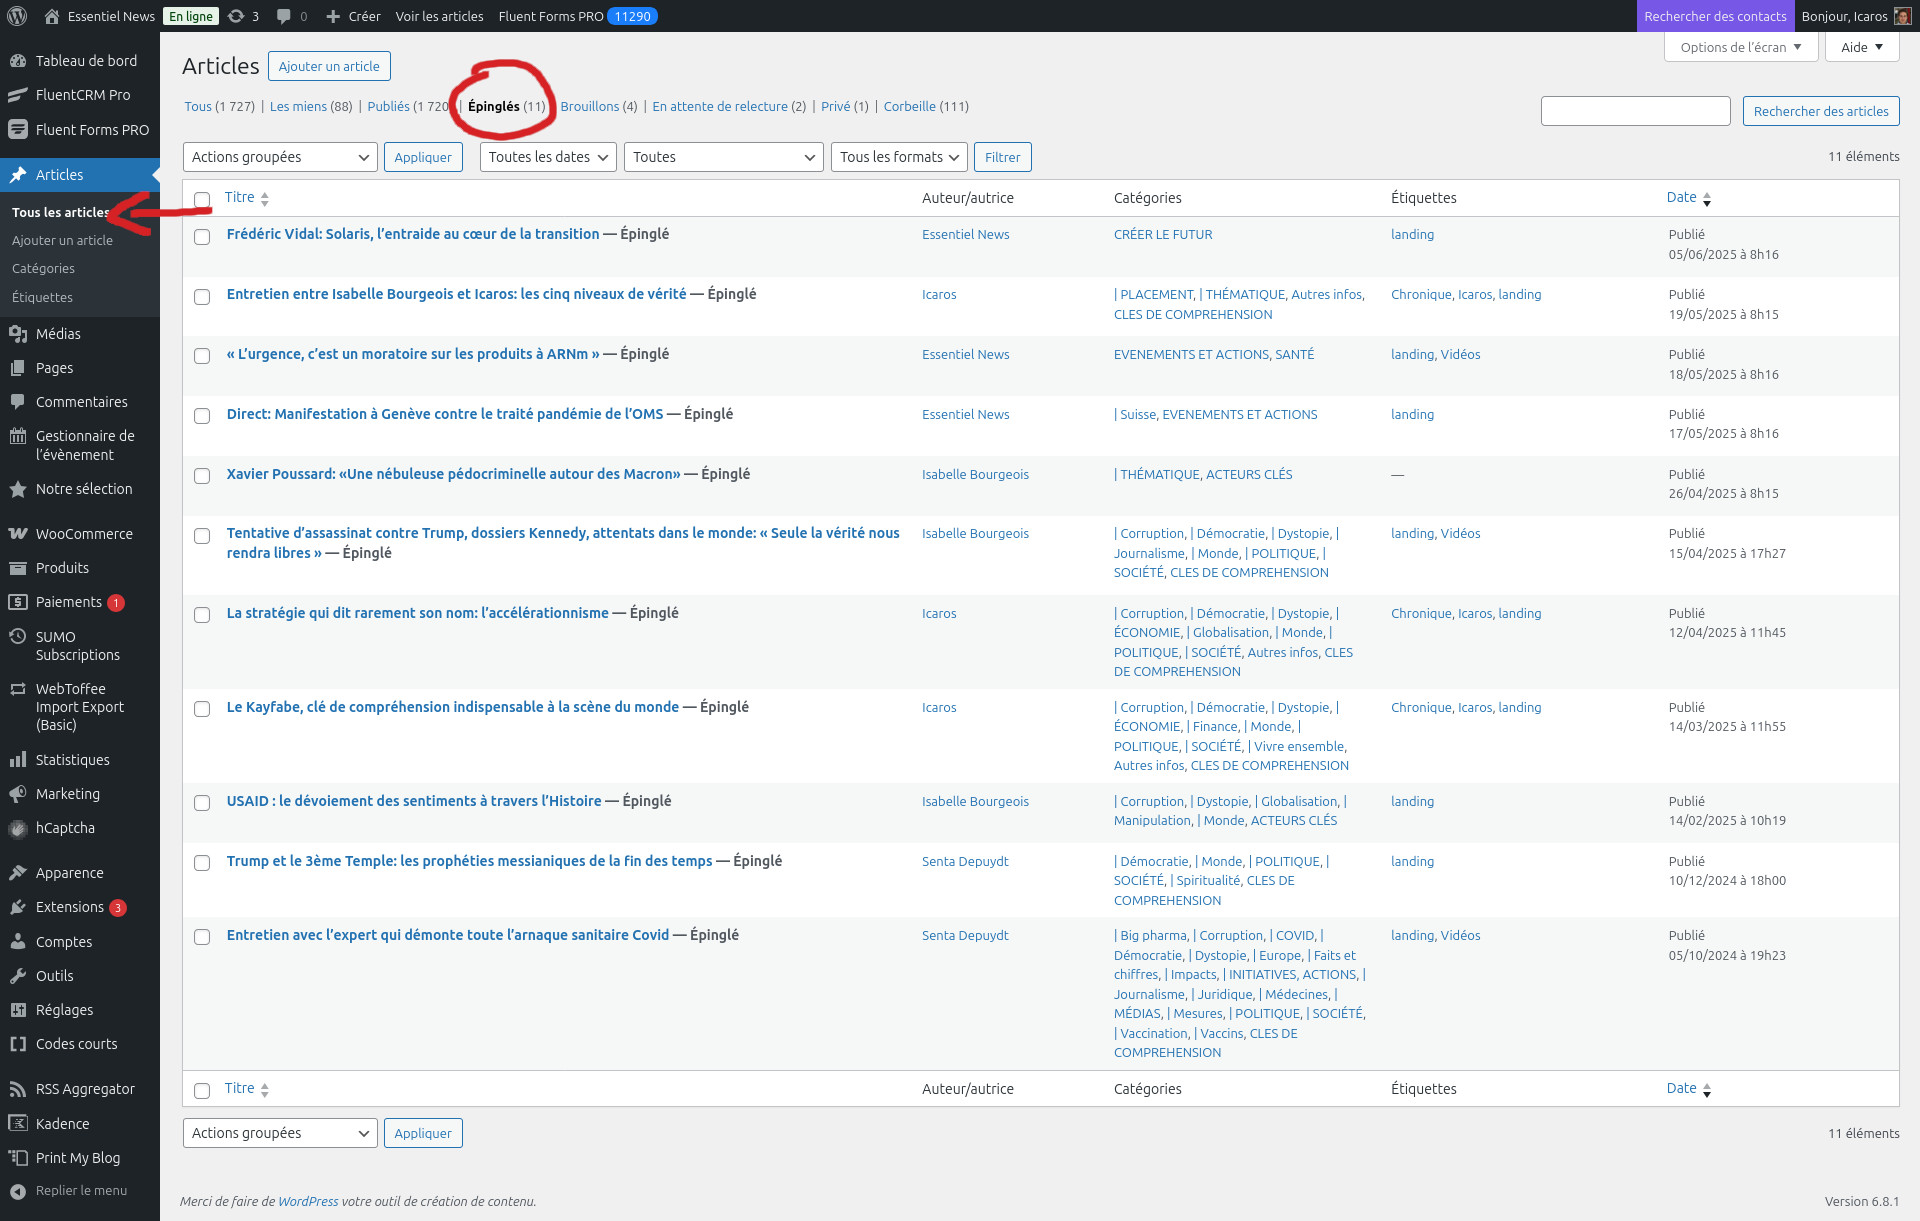Toggle the select-all checkbox in the table footer

[x=202, y=1091]
